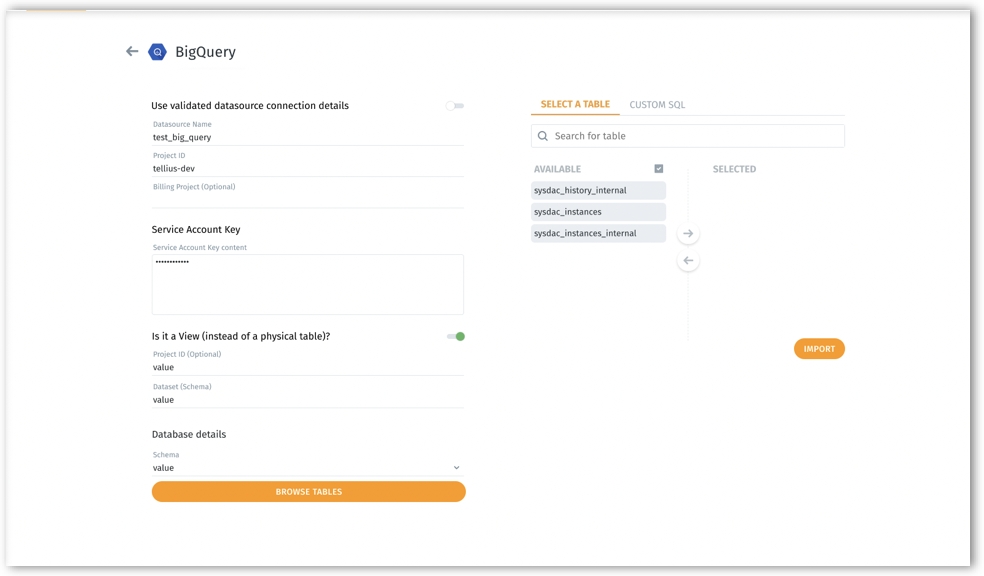Remove table using left arrow button
The height and width of the screenshot is (576, 984).
pos(688,261)
